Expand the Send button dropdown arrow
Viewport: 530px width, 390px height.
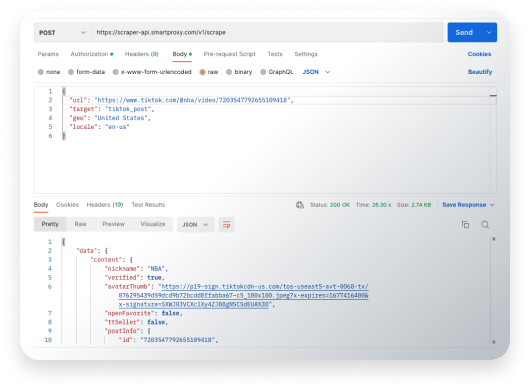tap(489, 32)
